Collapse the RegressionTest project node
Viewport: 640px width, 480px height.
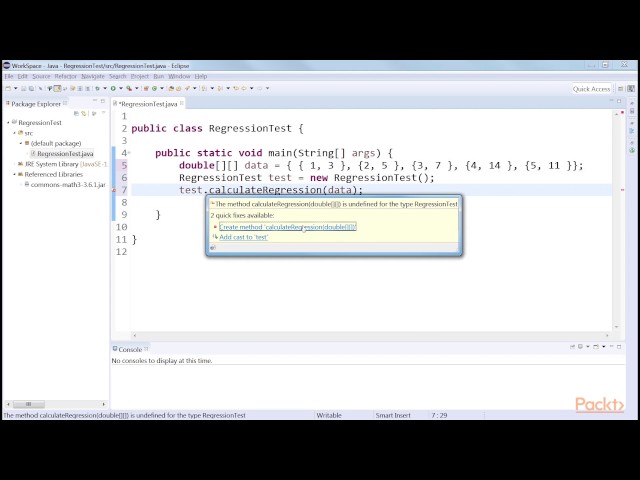8,122
